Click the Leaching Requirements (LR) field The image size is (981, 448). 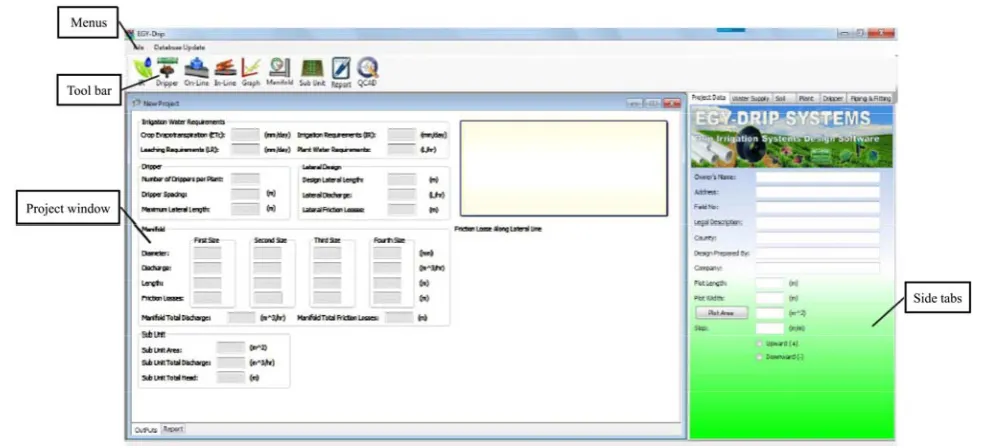(245, 149)
